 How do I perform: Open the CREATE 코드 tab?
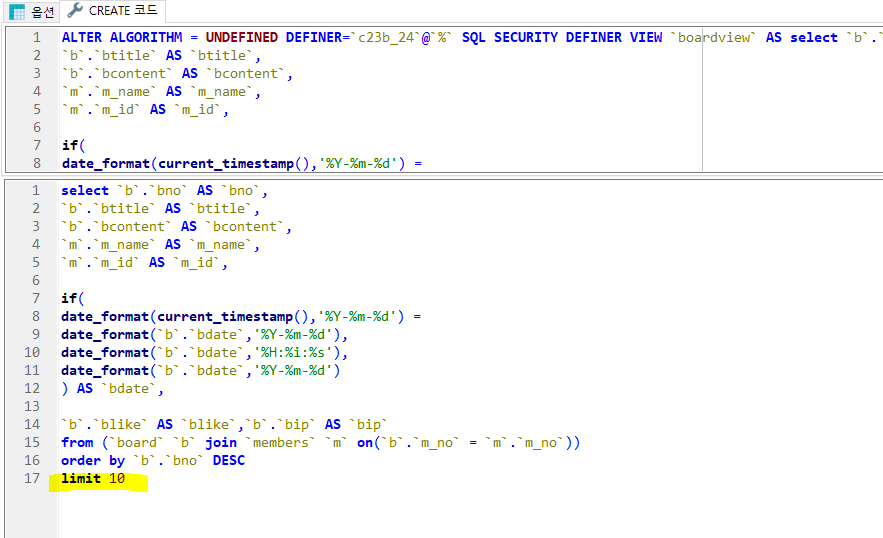113,11
